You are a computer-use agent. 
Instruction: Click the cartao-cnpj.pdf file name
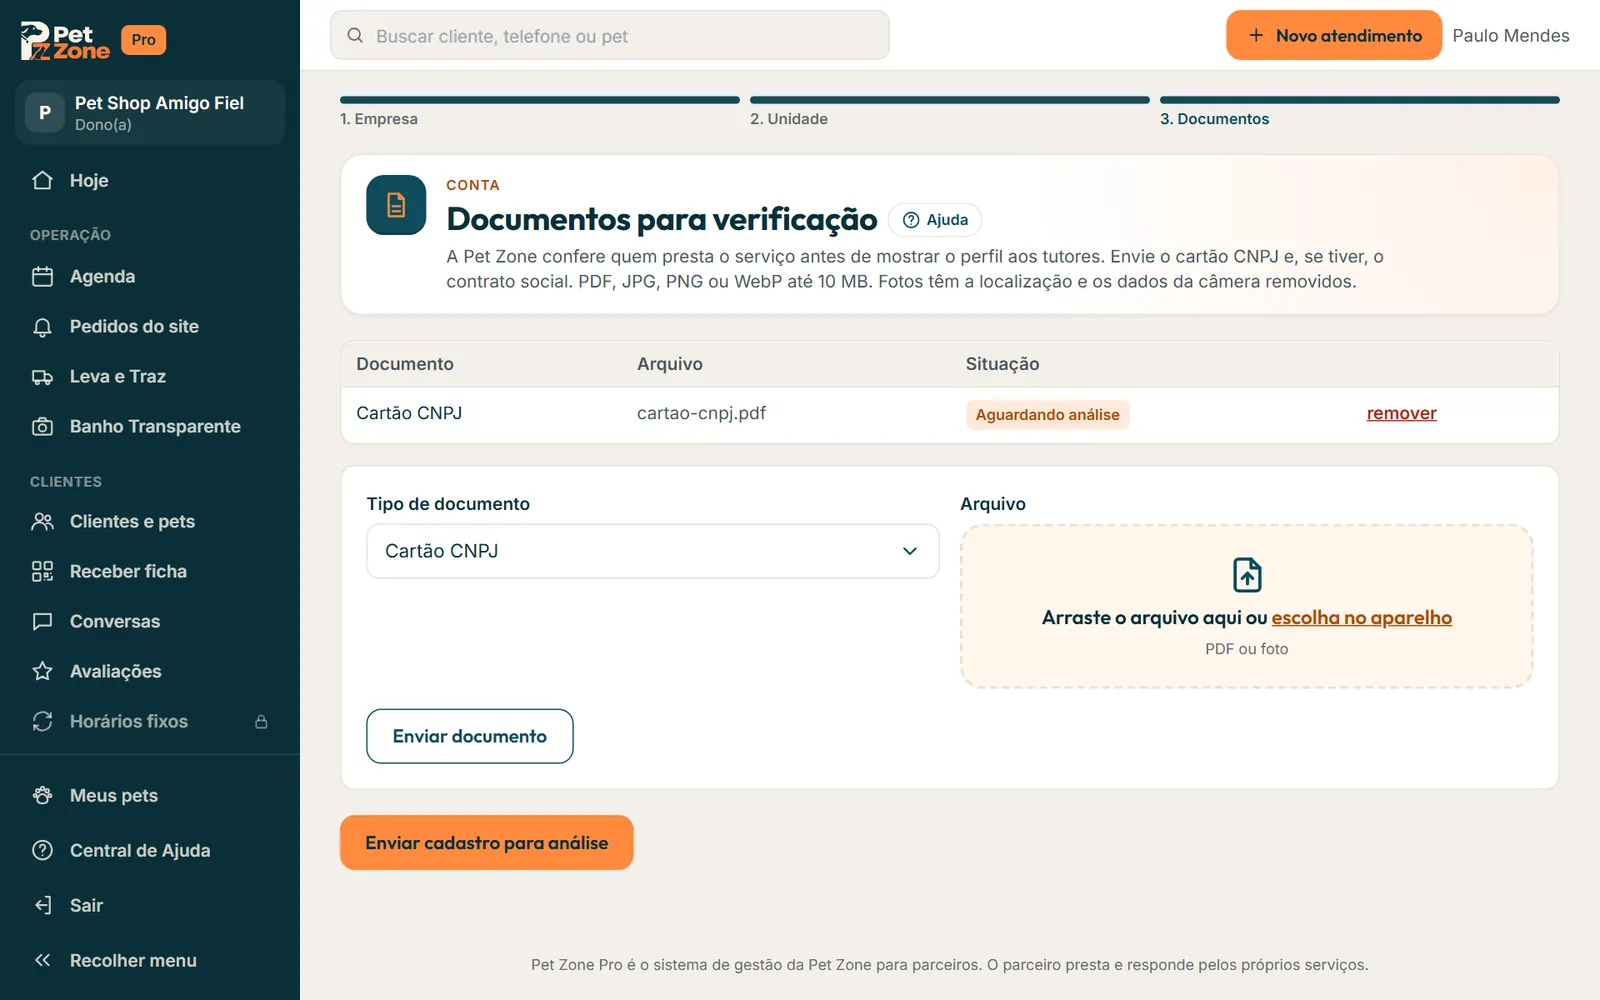click(x=701, y=413)
